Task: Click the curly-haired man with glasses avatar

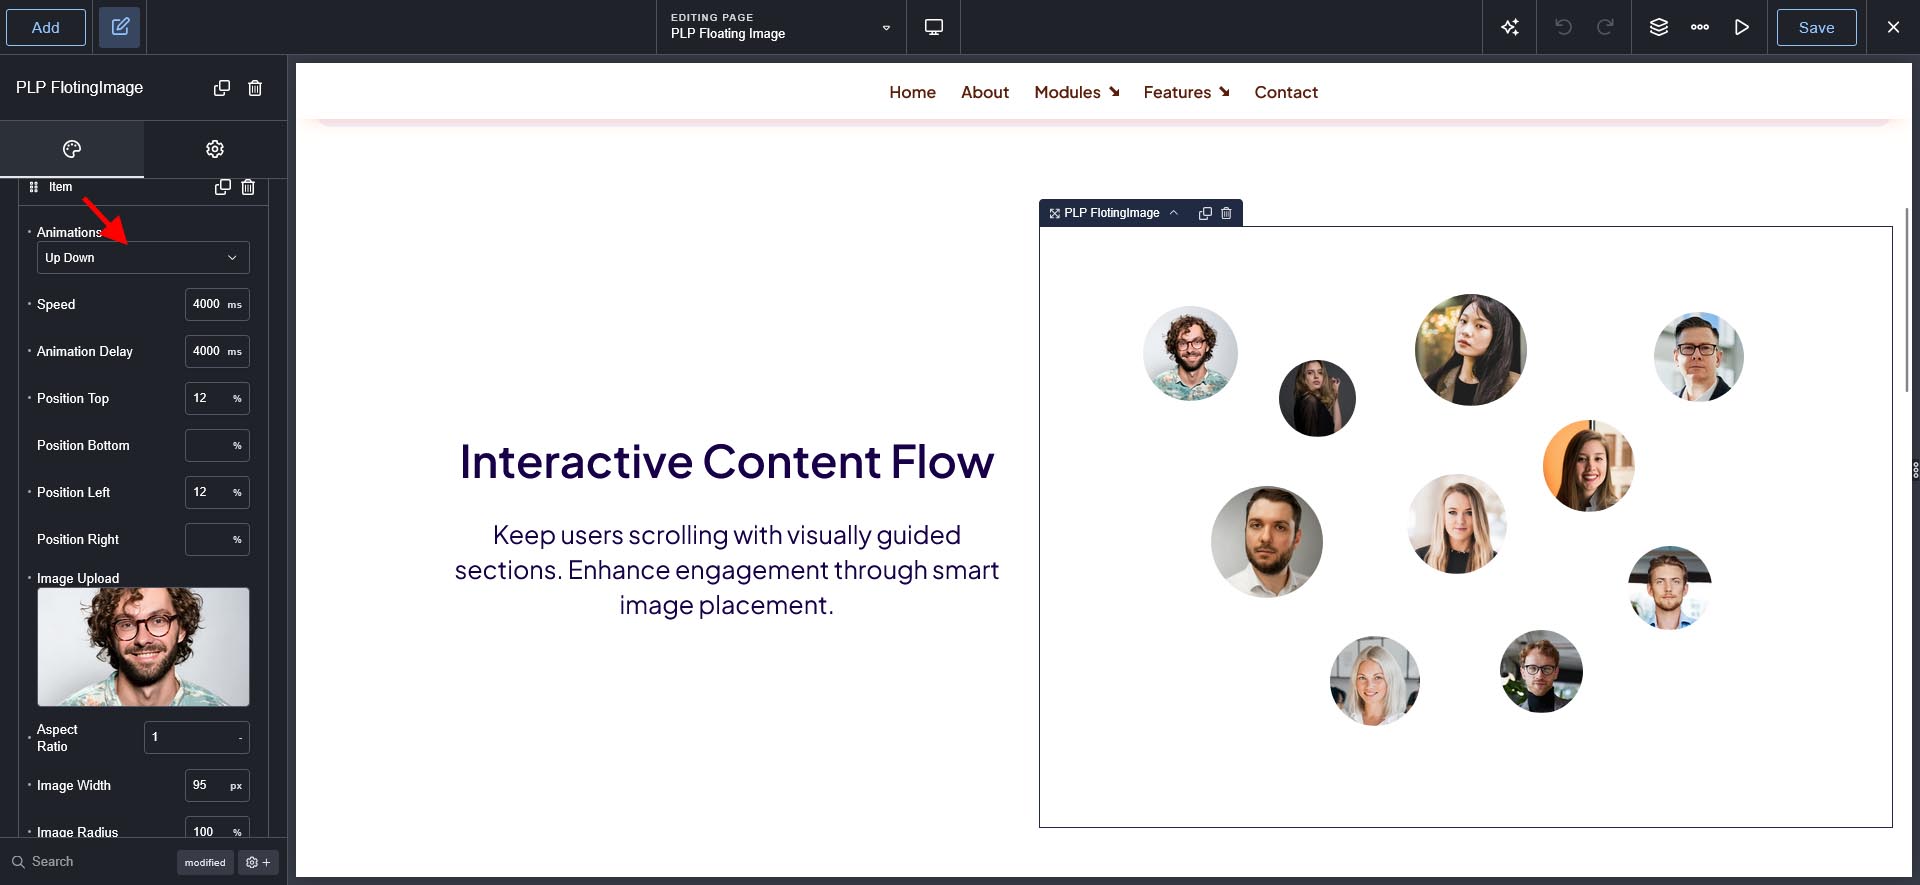Action: [x=1190, y=353]
